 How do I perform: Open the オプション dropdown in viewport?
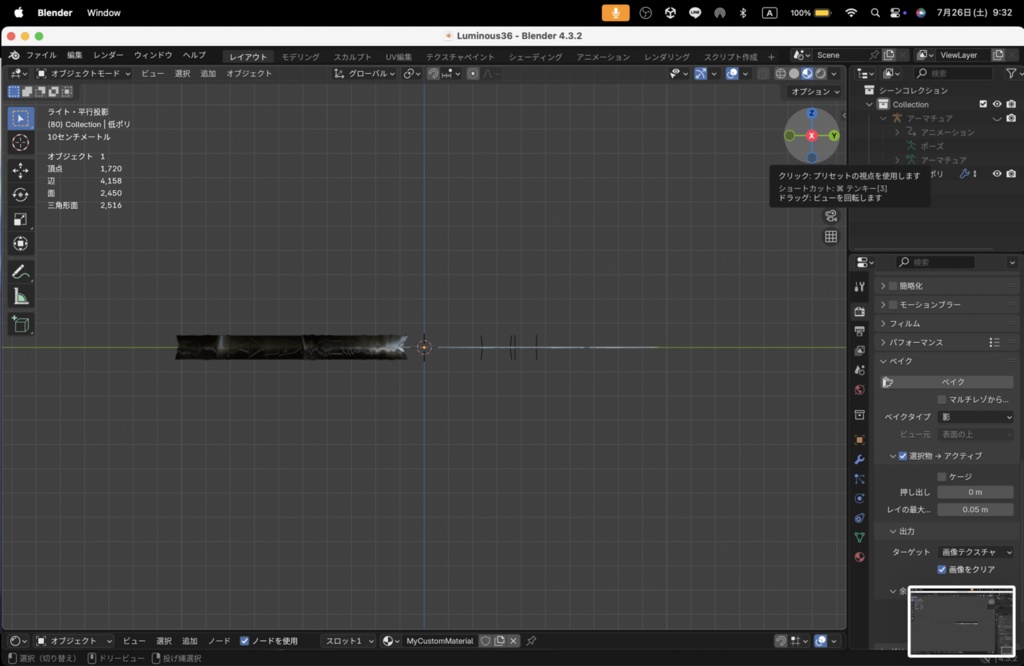(x=815, y=91)
